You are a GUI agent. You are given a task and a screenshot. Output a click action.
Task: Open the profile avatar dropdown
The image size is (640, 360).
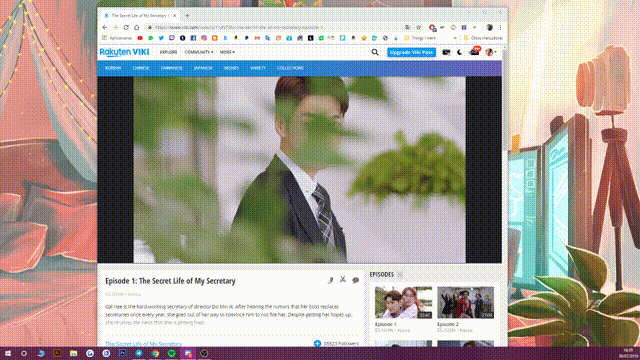coord(491,52)
